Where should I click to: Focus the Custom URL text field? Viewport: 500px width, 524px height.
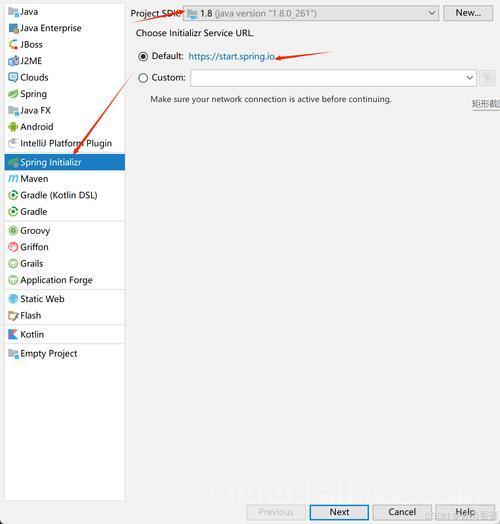[328, 78]
